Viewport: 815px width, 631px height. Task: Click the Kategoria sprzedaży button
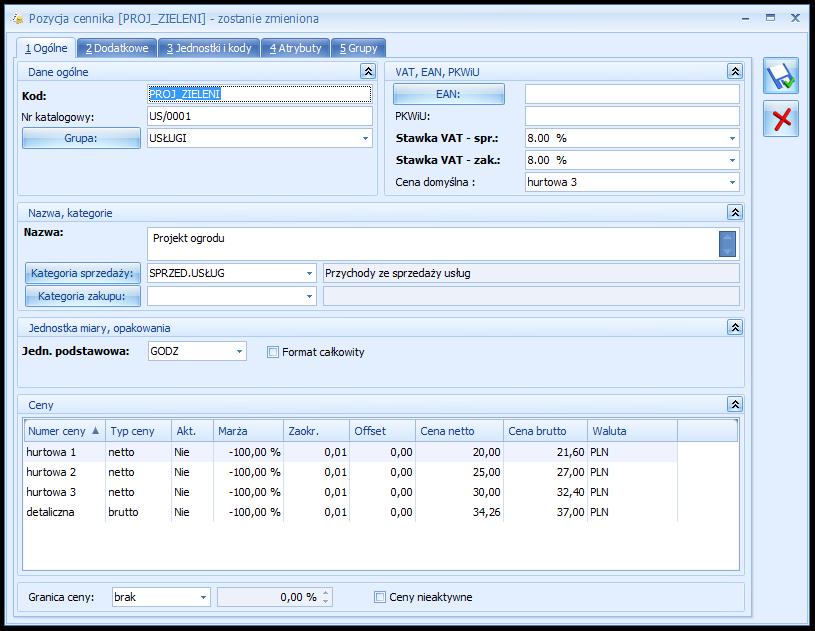83,273
